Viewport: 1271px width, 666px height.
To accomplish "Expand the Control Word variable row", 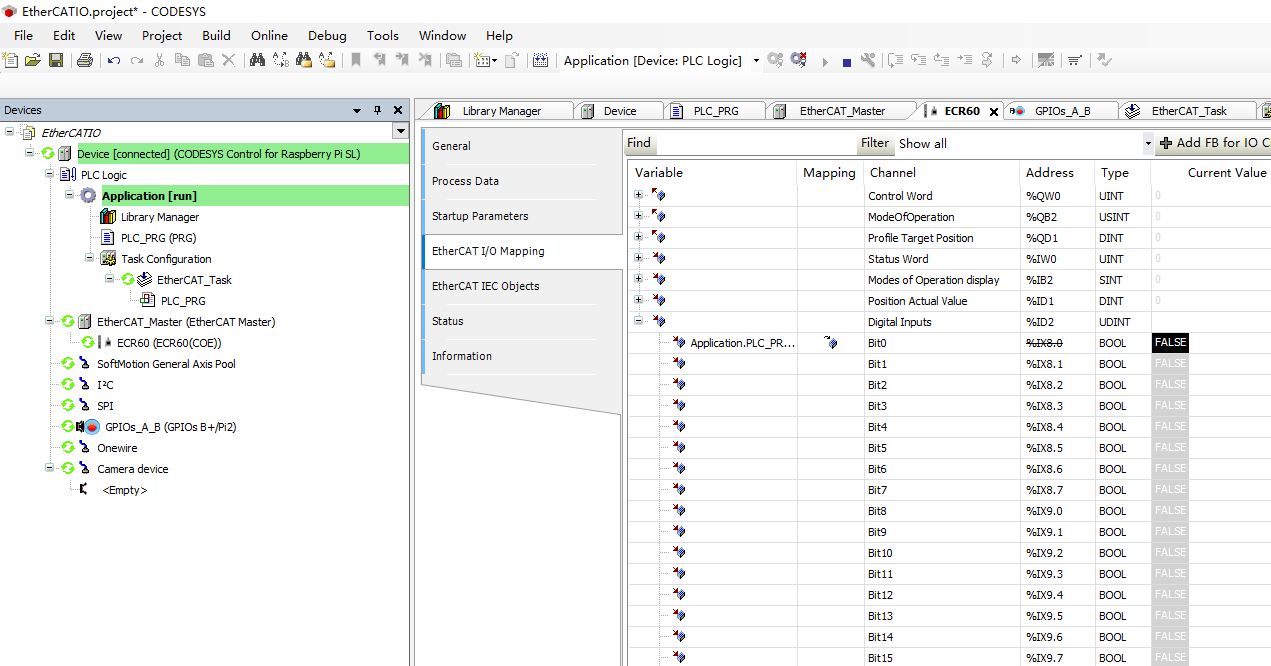I will tap(638, 196).
